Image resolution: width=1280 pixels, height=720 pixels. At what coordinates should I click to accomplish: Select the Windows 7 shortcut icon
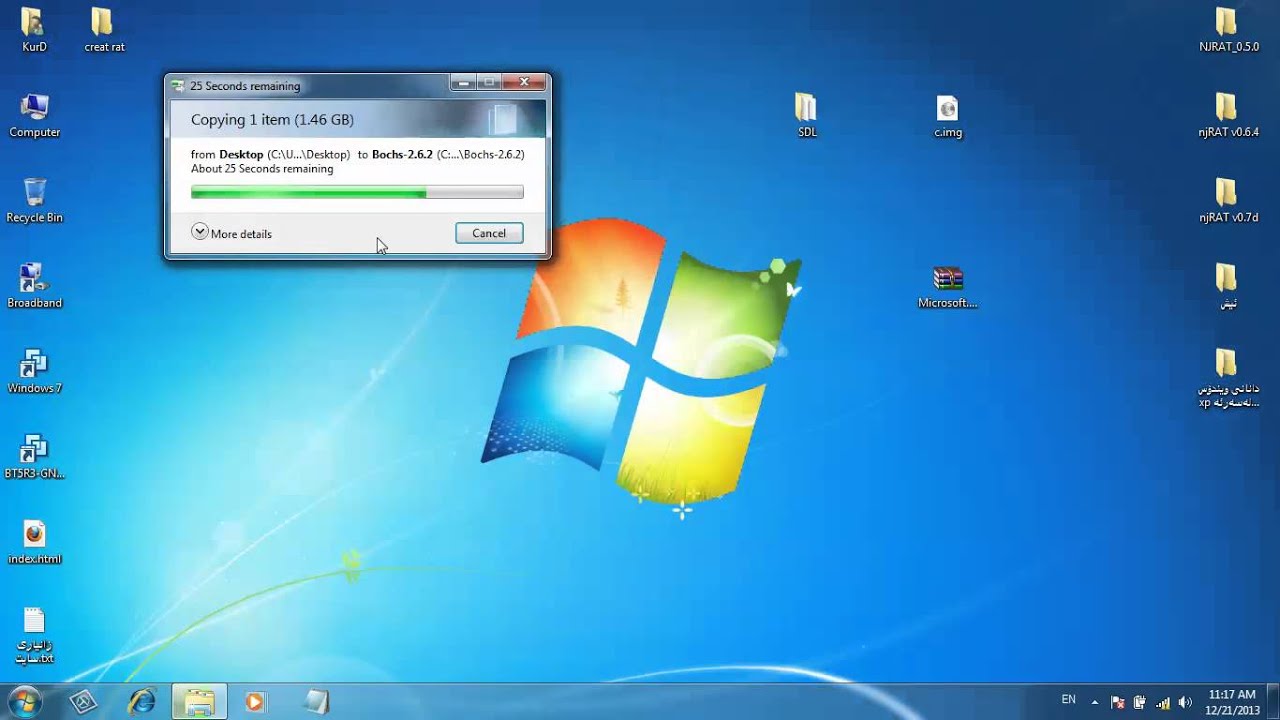point(34,371)
